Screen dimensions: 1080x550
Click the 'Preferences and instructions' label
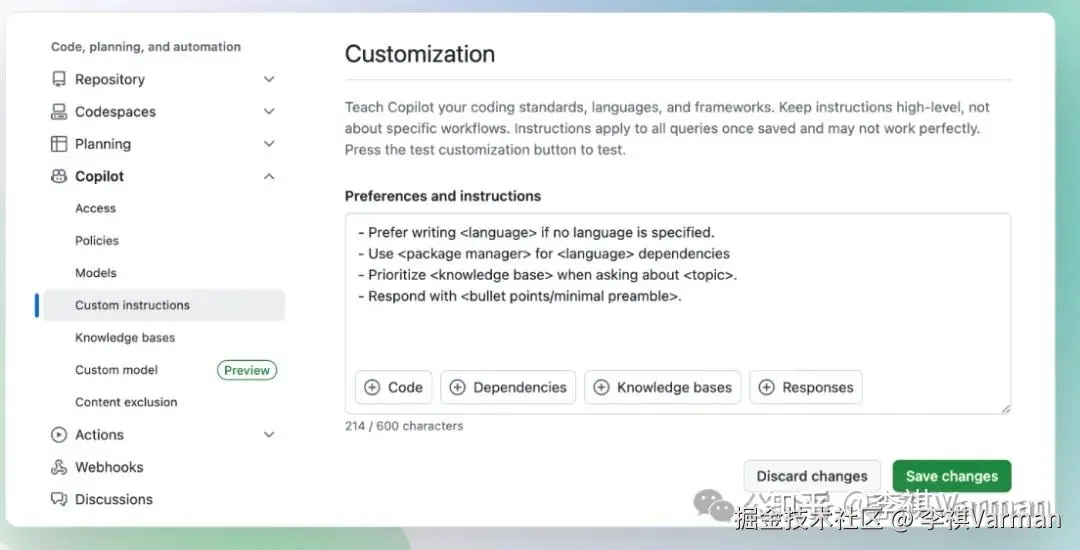point(443,196)
